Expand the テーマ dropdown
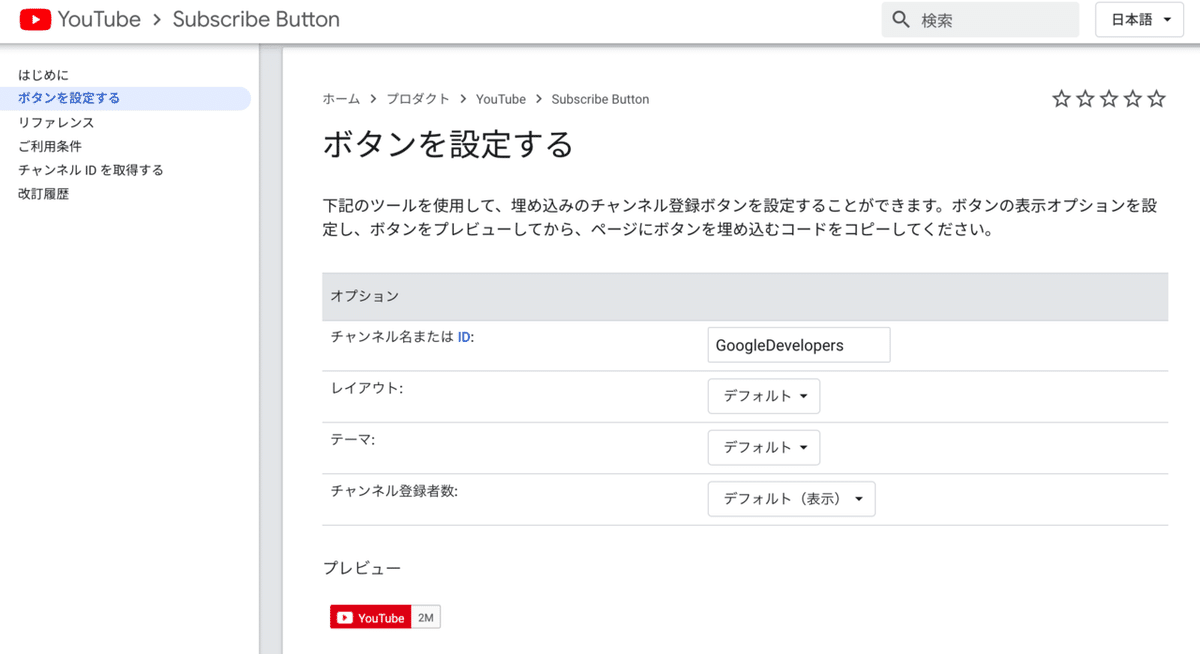Viewport: 1200px width, 654px height. click(x=764, y=447)
